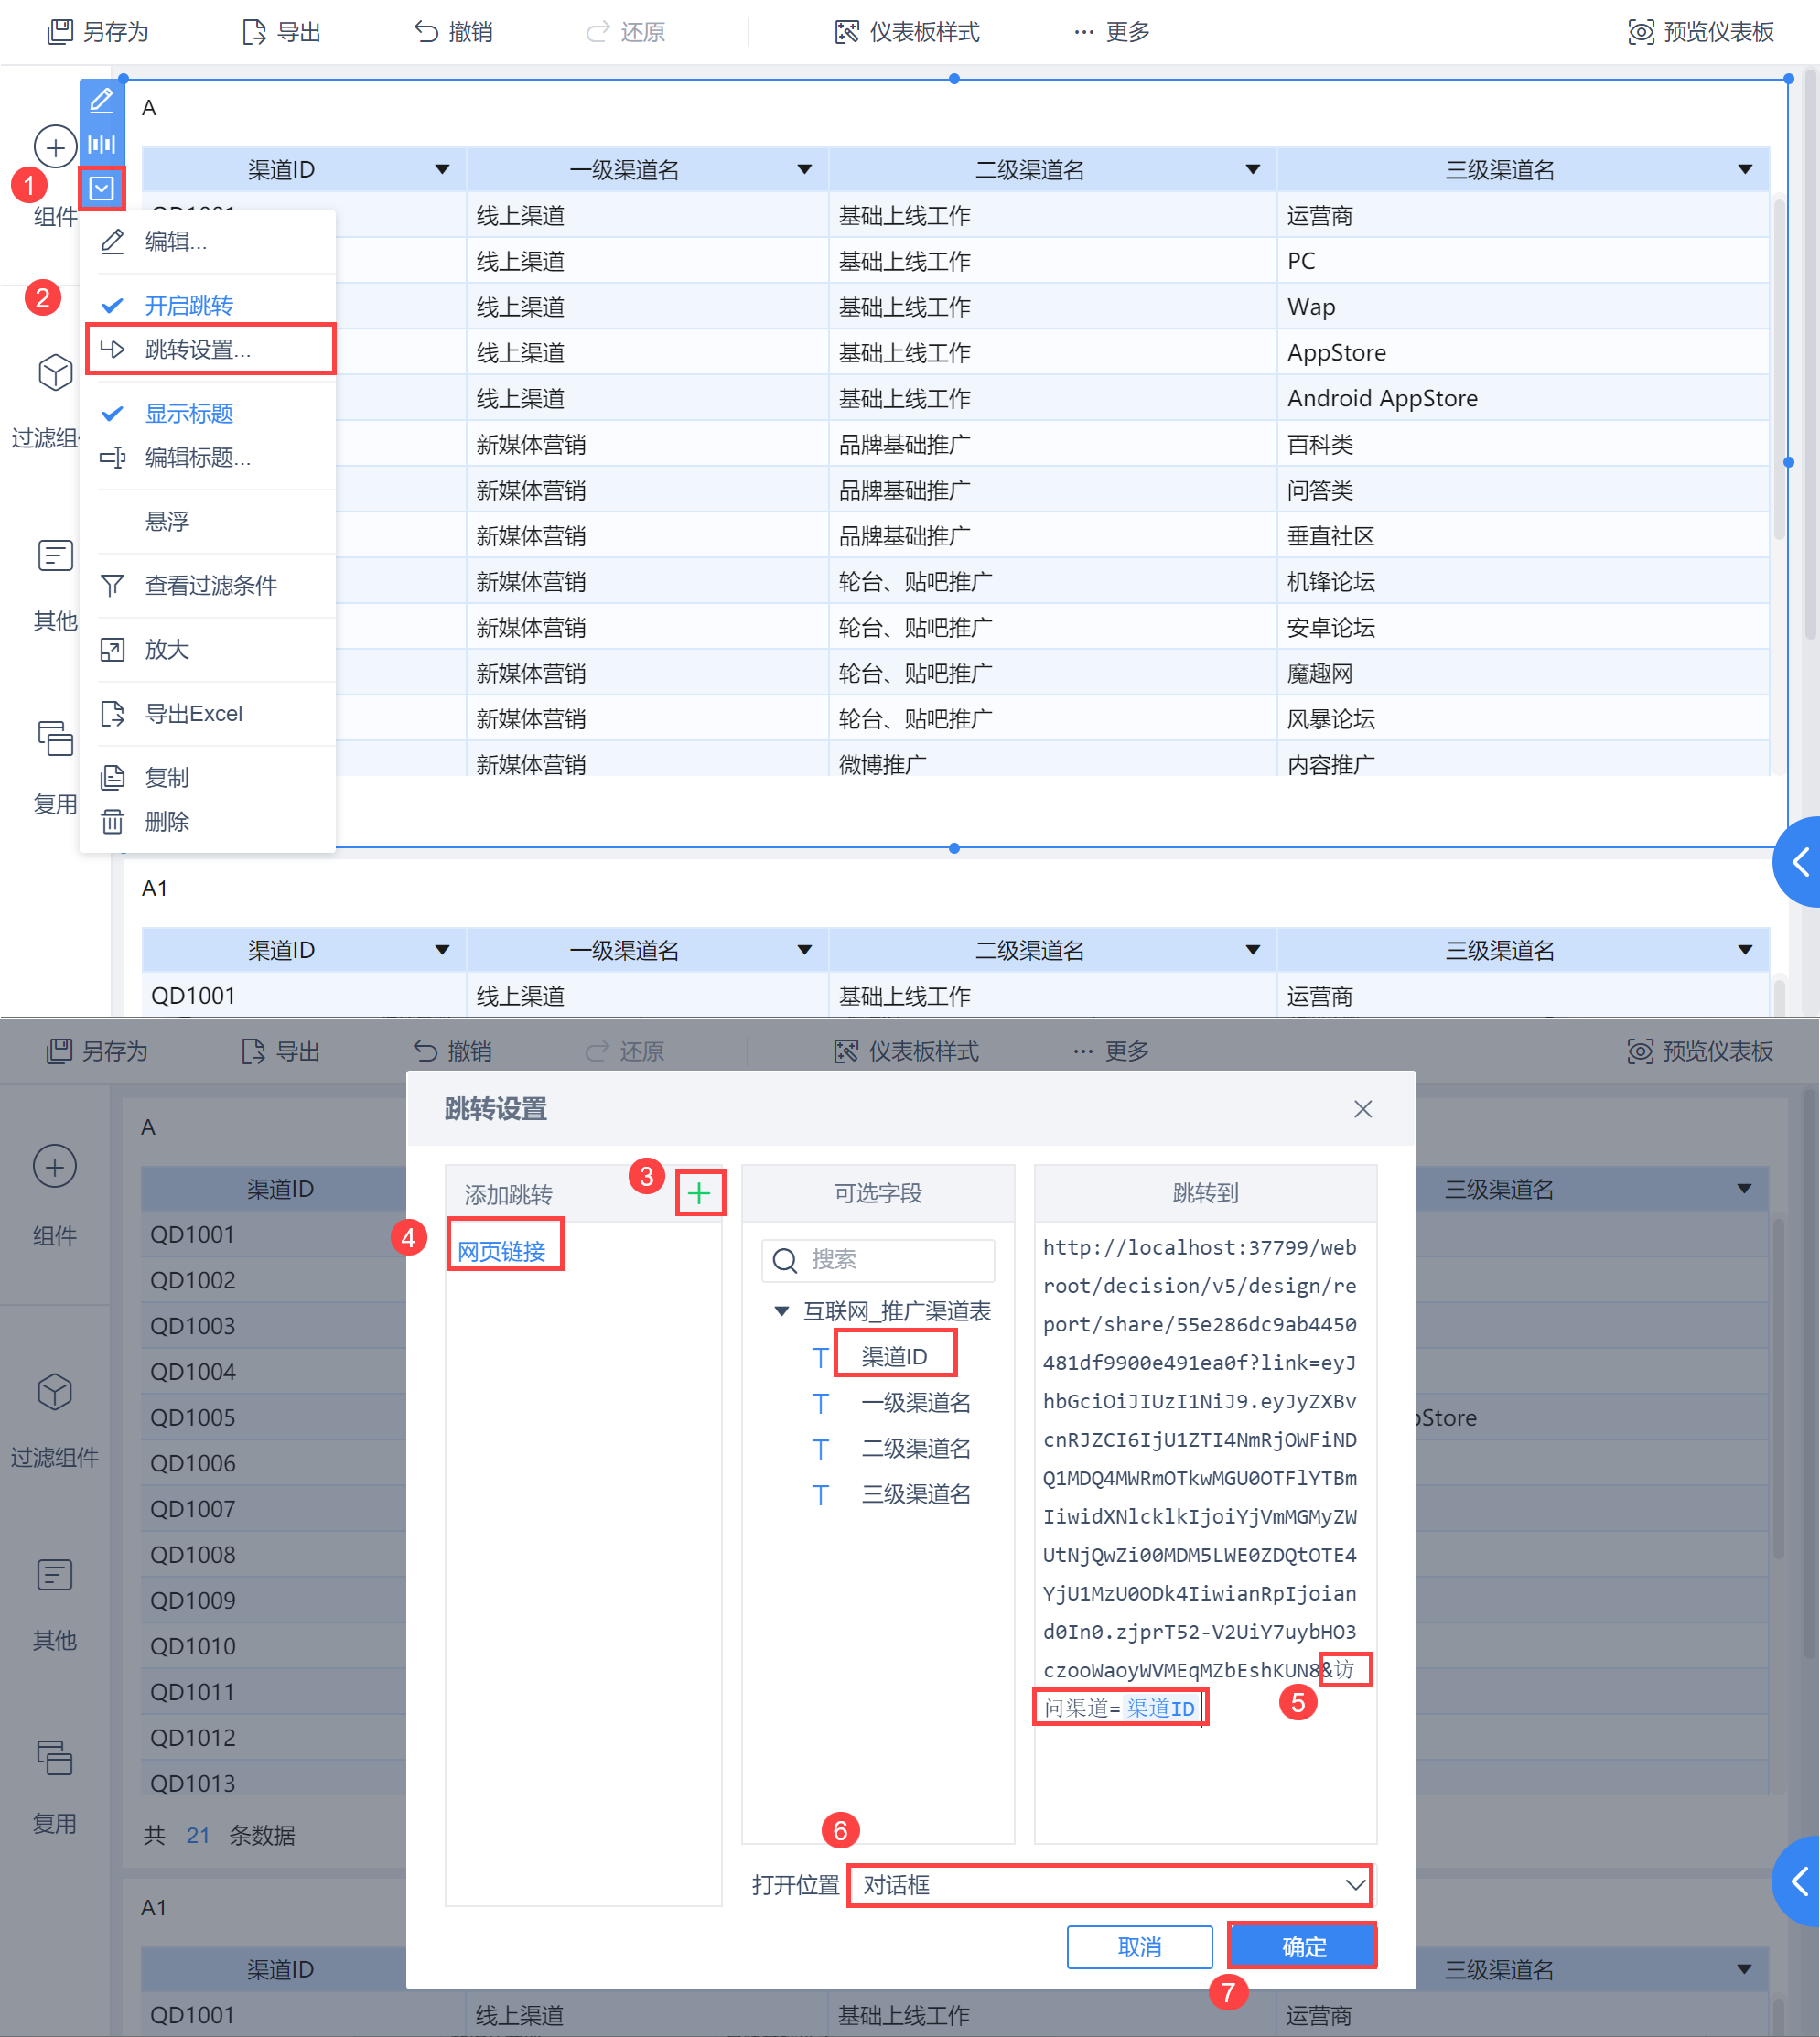Open the component dropdown menu icon
Image resolution: width=1820 pixels, height=2037 pixels.
click(x=102, y=188)
